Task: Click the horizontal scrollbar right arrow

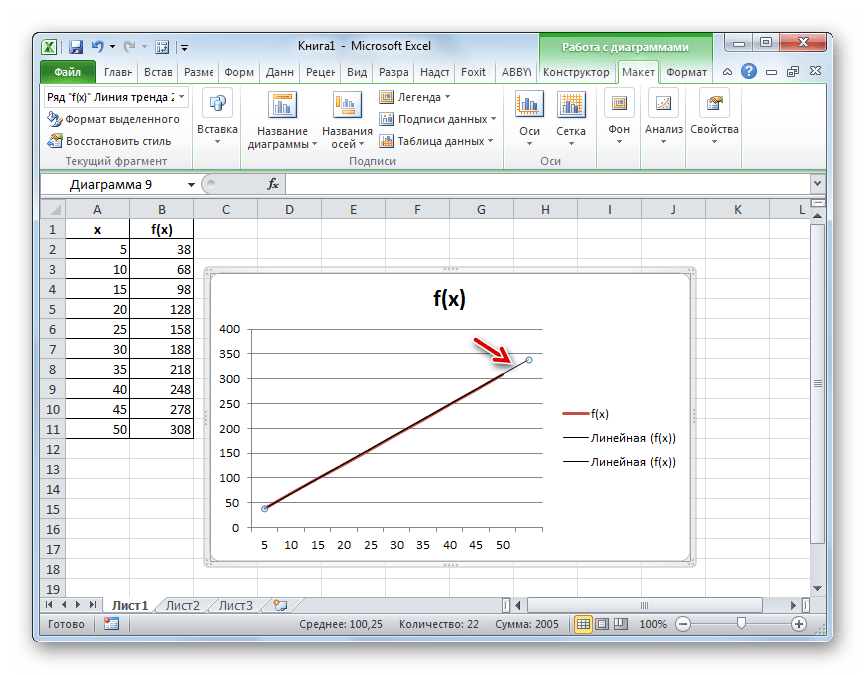Action: (x=793, y=605)
